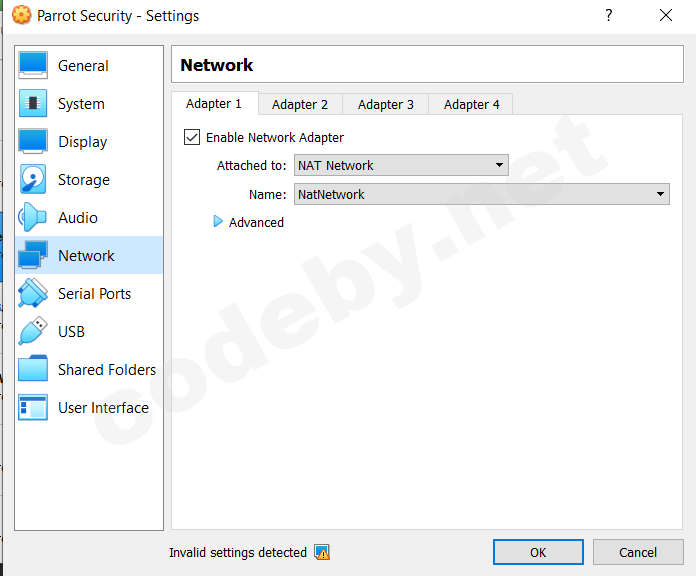Click the invalid settings warning icon
This screenshot has width=696, height=576.
322,552
